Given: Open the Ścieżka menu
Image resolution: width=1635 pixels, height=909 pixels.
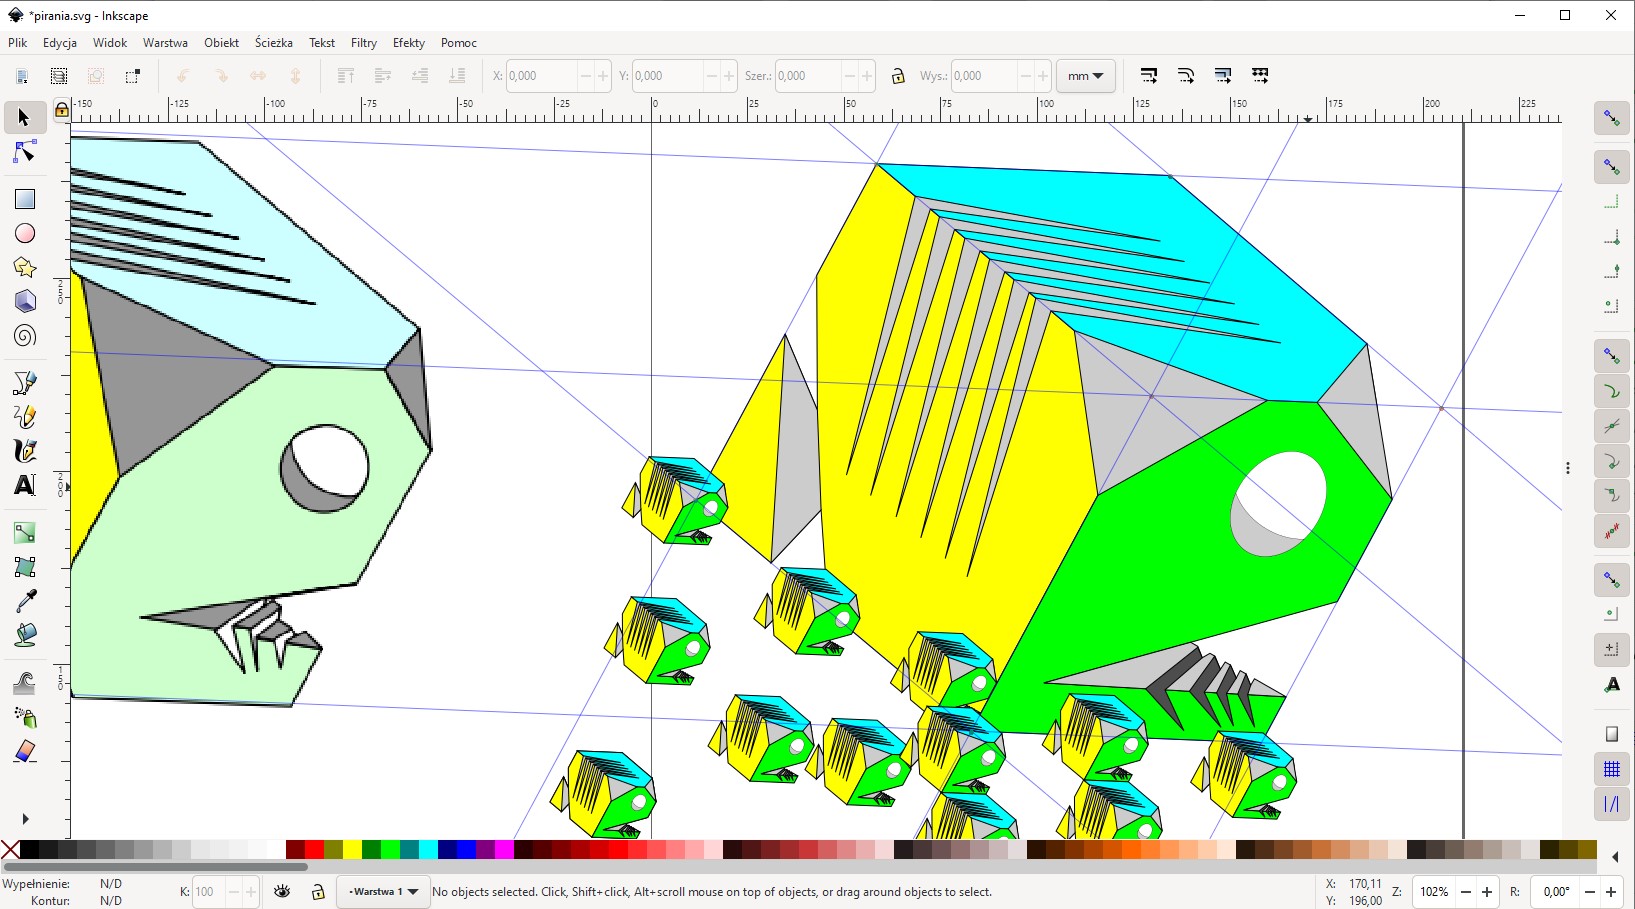Looking at the screenshot, I should click(273, 43).
